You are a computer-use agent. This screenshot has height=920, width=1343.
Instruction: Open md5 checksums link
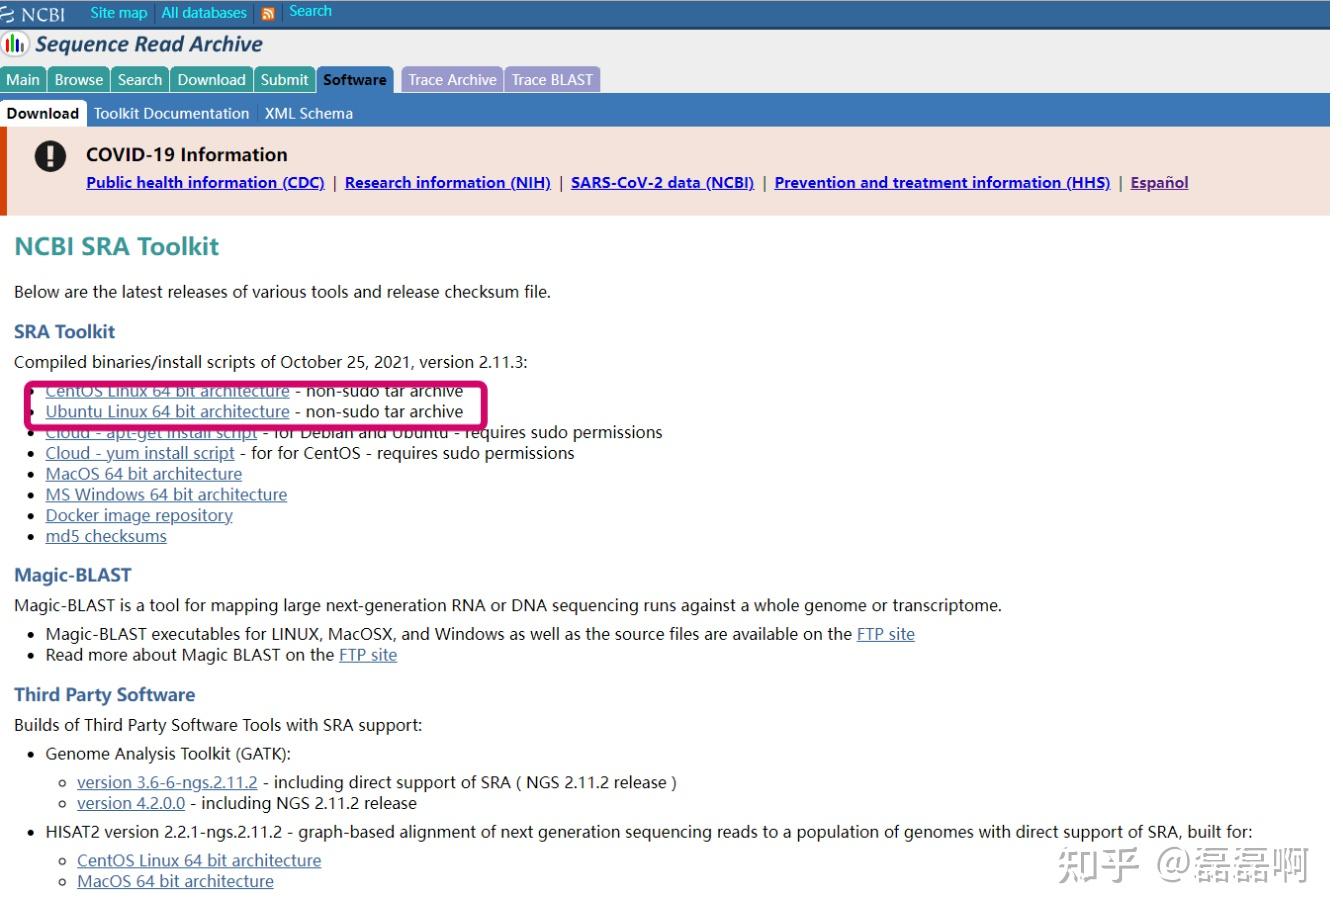(x=106, y=538)
